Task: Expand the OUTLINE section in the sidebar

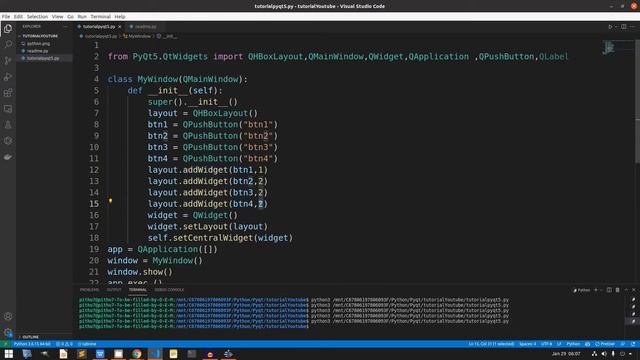Action: click(x=31, y=337)
